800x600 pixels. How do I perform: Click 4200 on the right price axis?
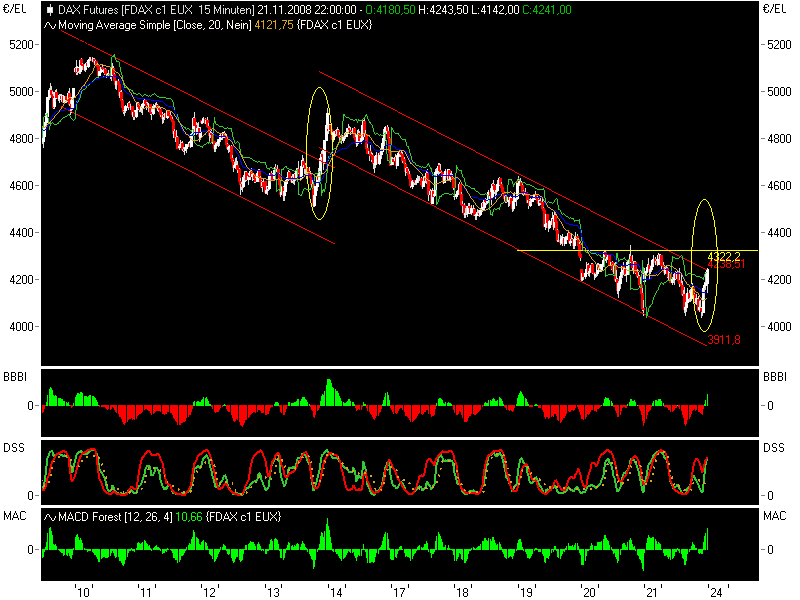[x=779, y=280]
